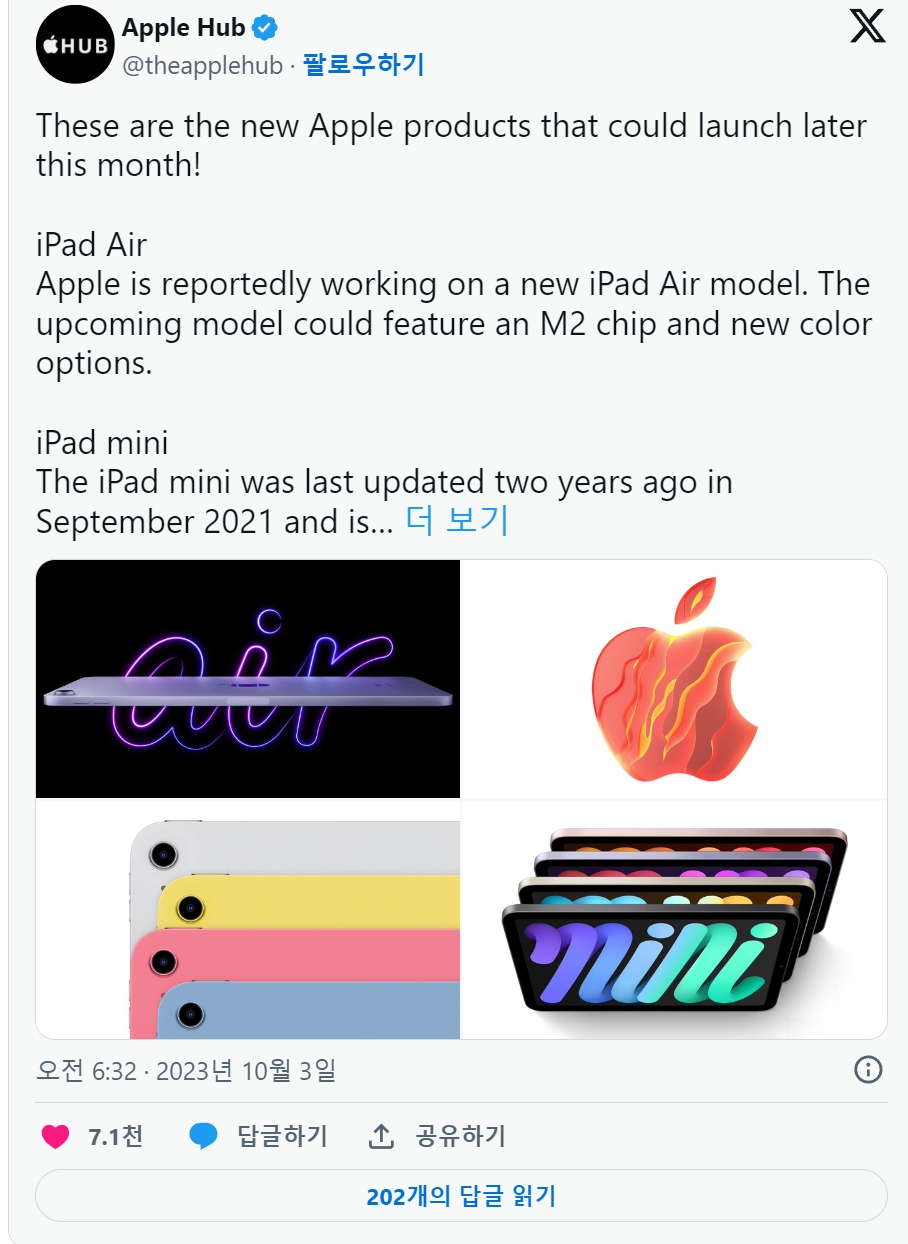This screenshot has width=908, height=1244.
Task: Click the X logo icon
Action: [867, 27]
